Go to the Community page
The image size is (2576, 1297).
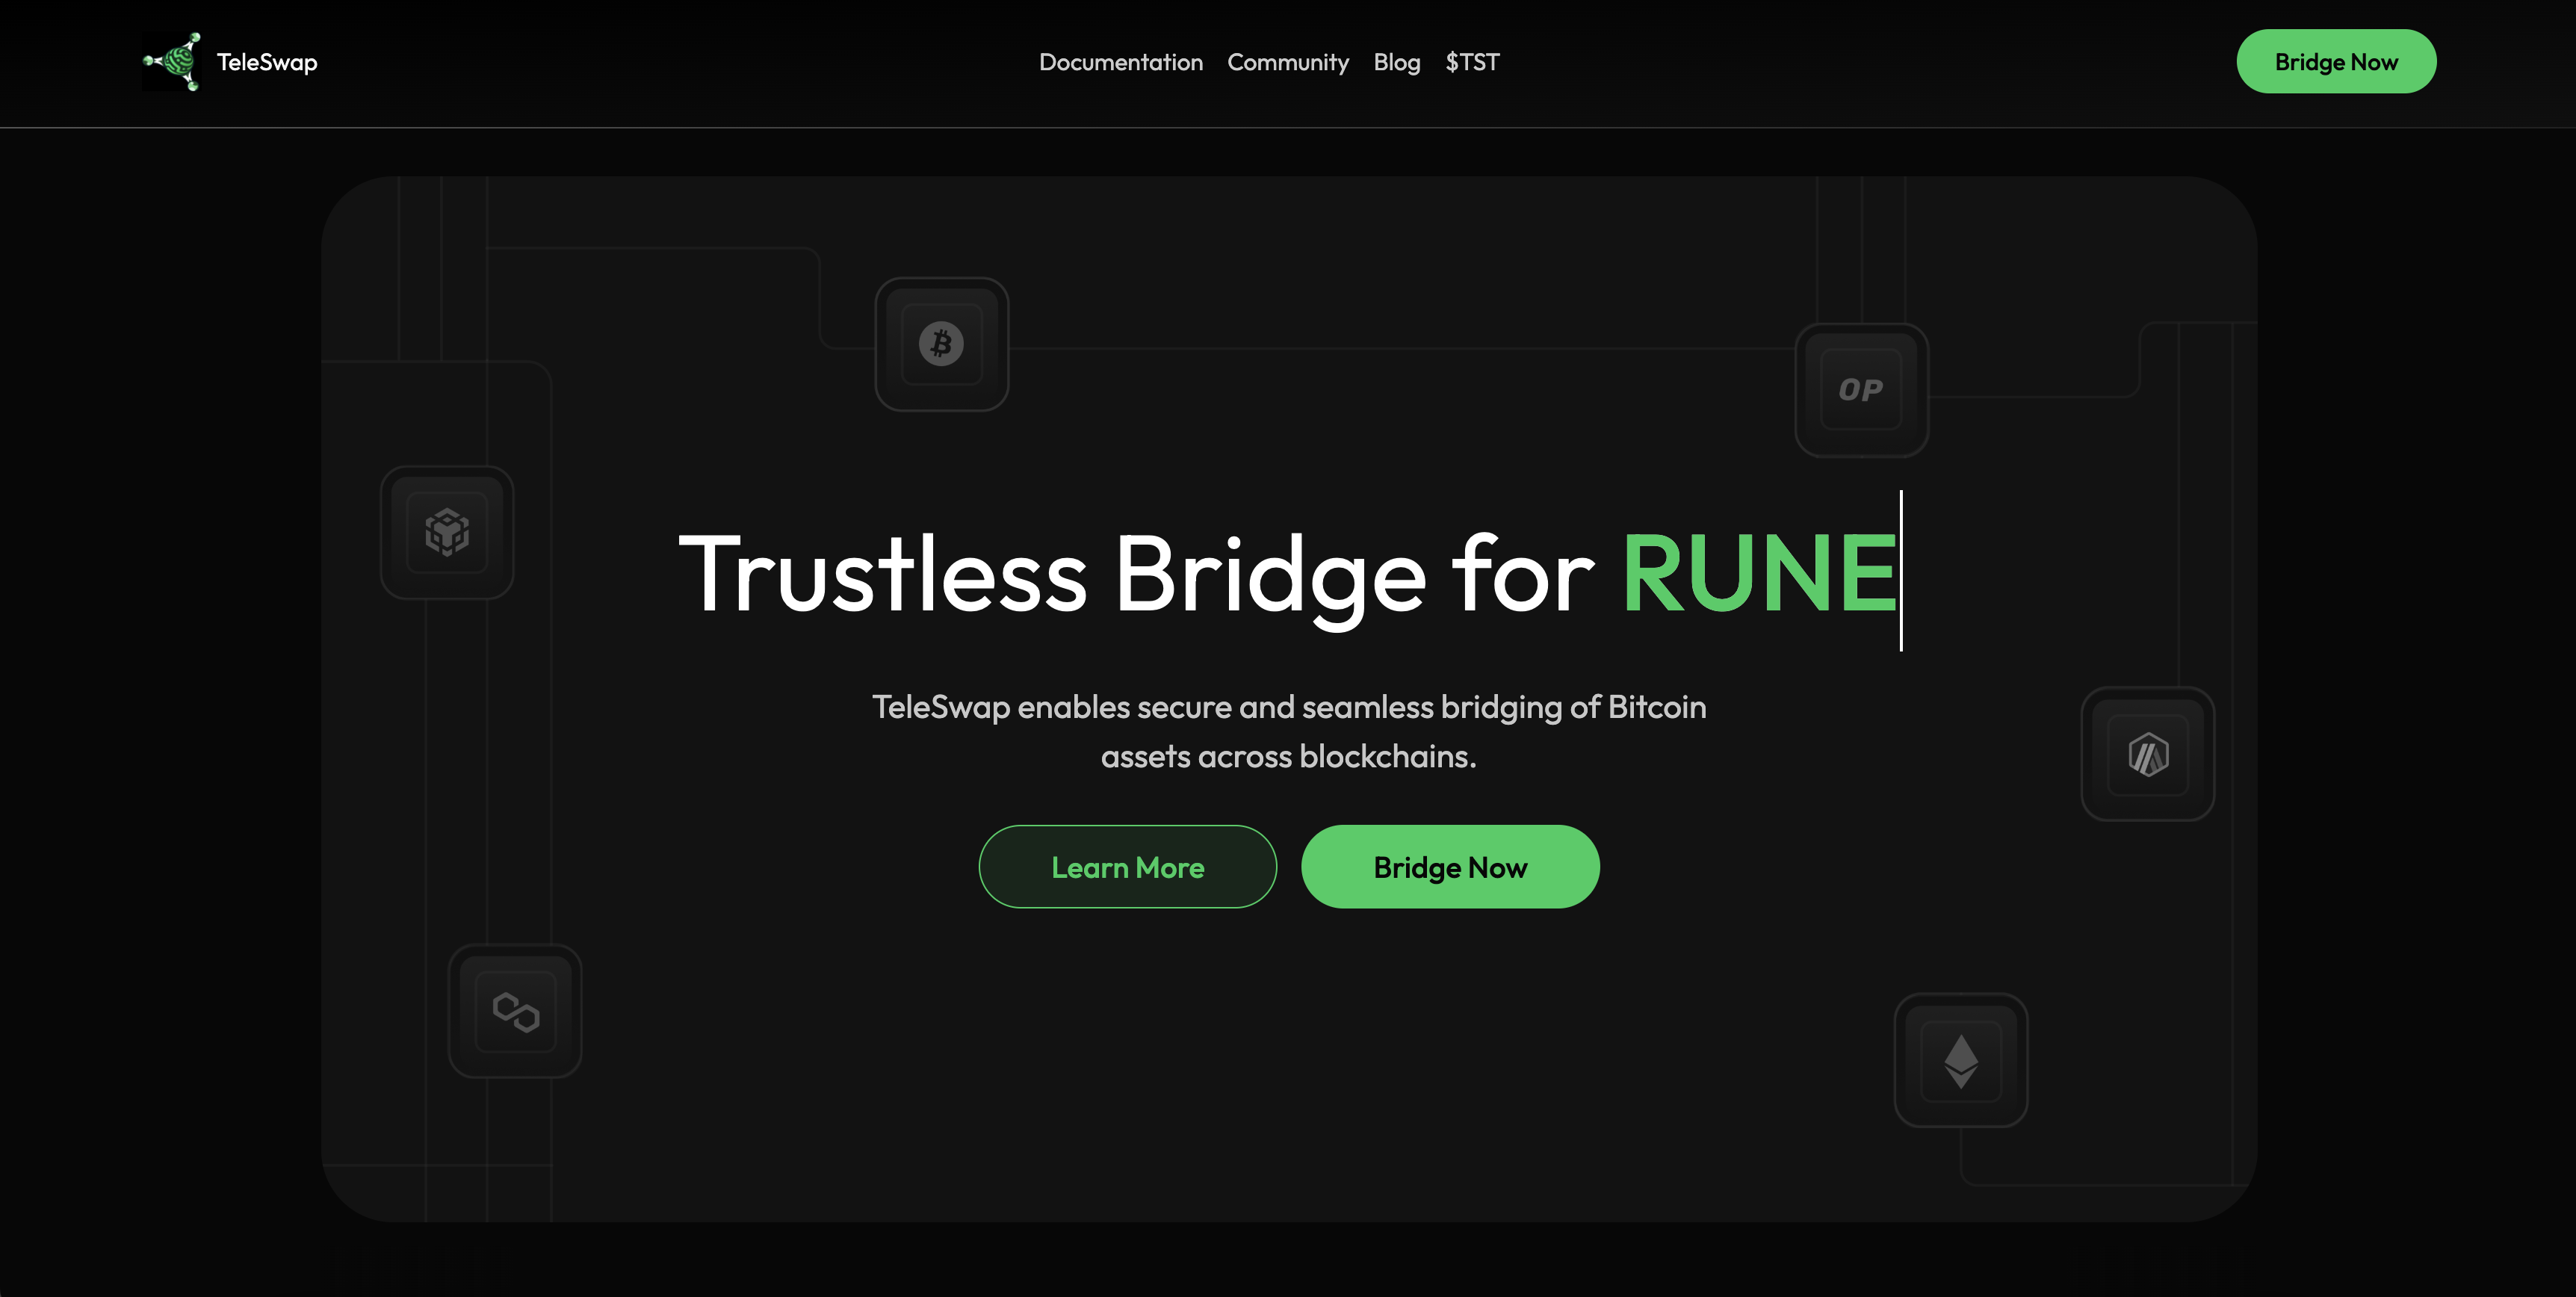tap(1287, 62)
